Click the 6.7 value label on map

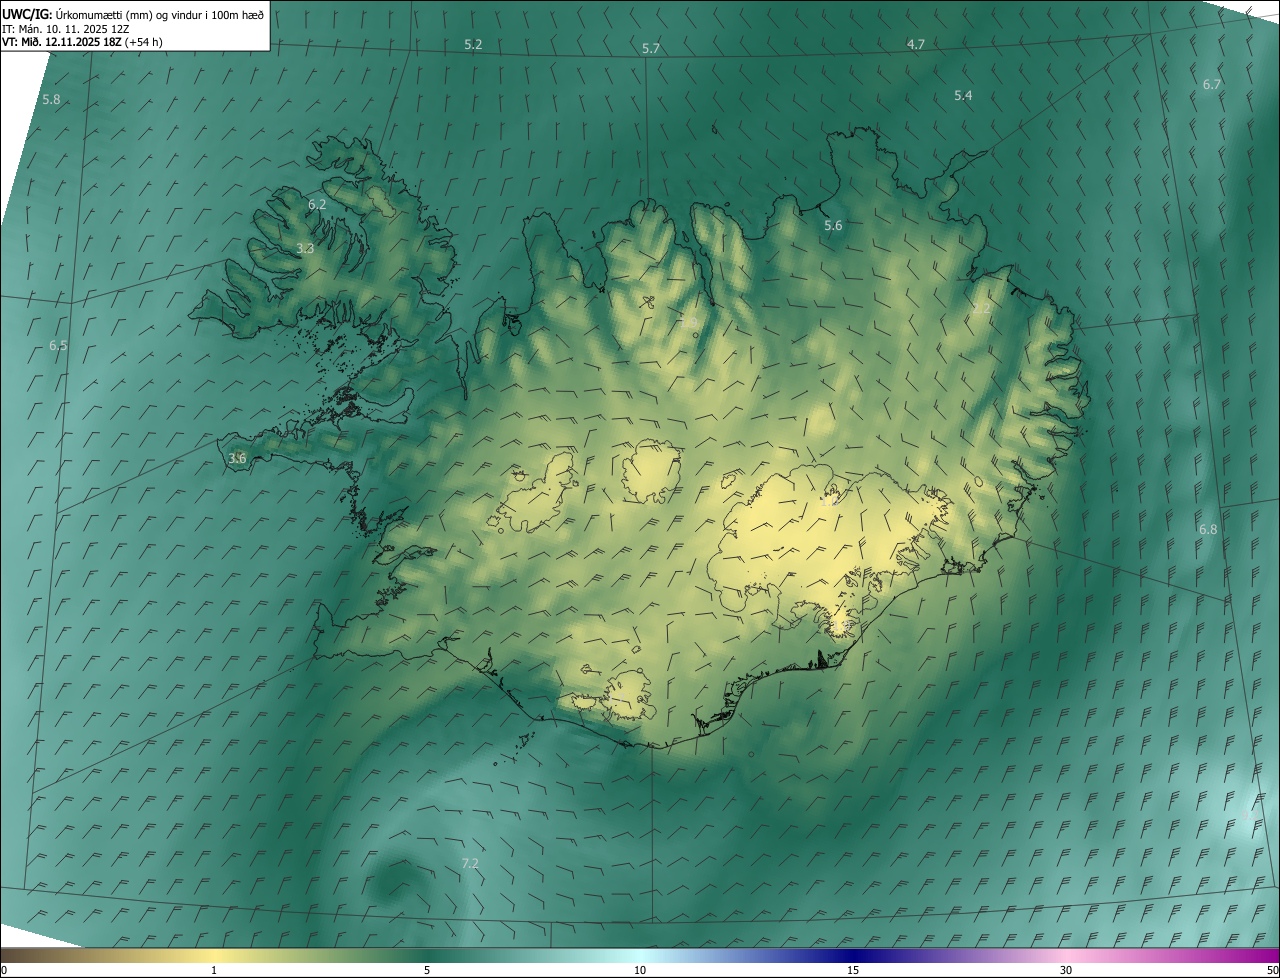click(x=1211, y=84)
